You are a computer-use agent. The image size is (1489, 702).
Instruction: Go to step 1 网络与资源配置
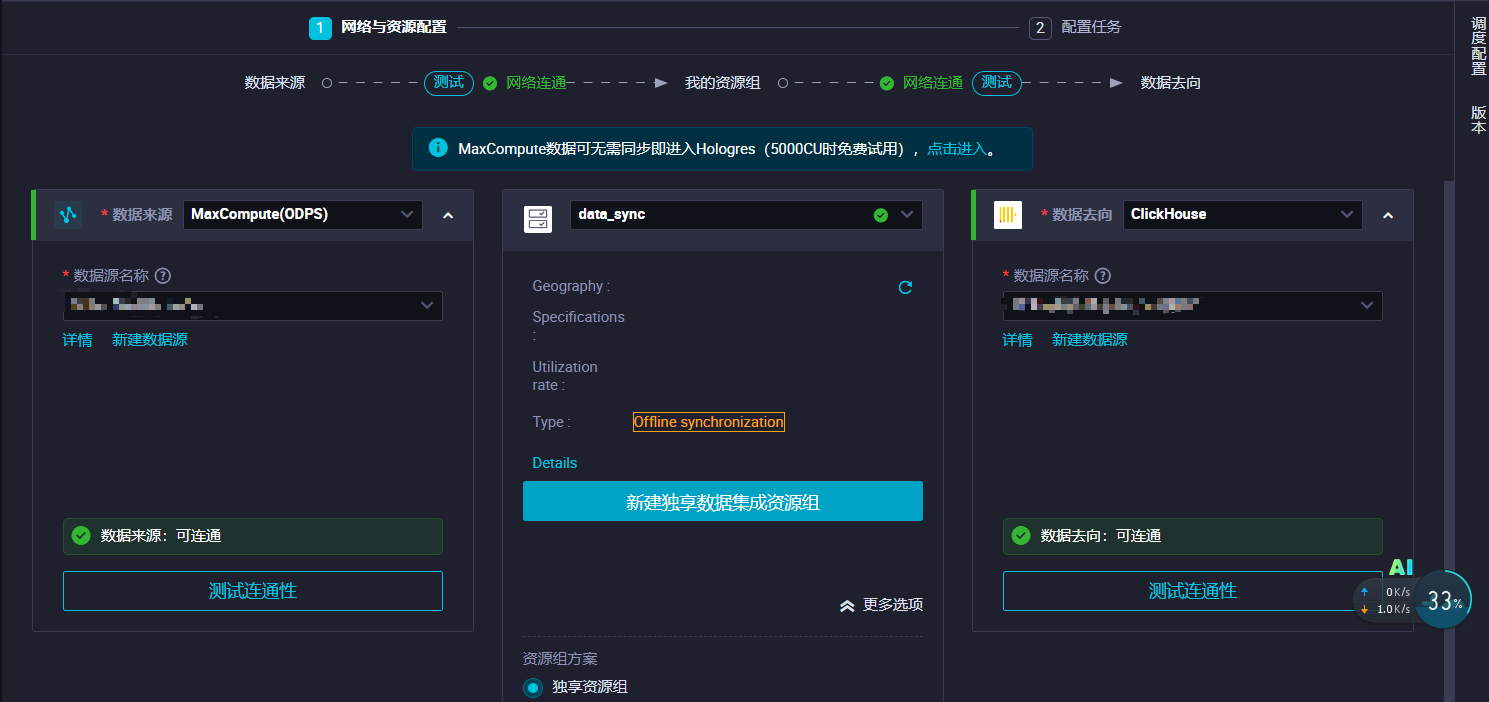click(x=378, y=27)
